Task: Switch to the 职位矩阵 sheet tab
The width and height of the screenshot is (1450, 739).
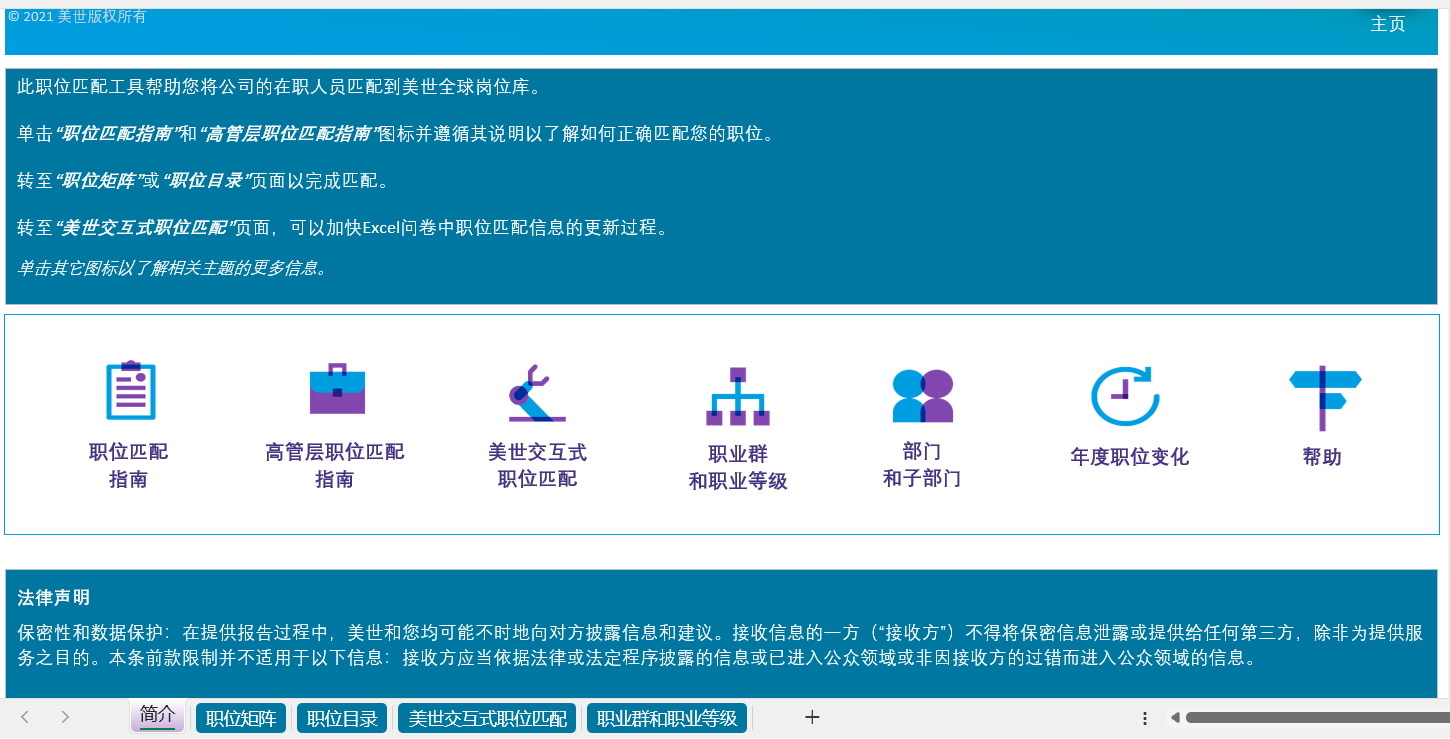Action: point(241,718)
